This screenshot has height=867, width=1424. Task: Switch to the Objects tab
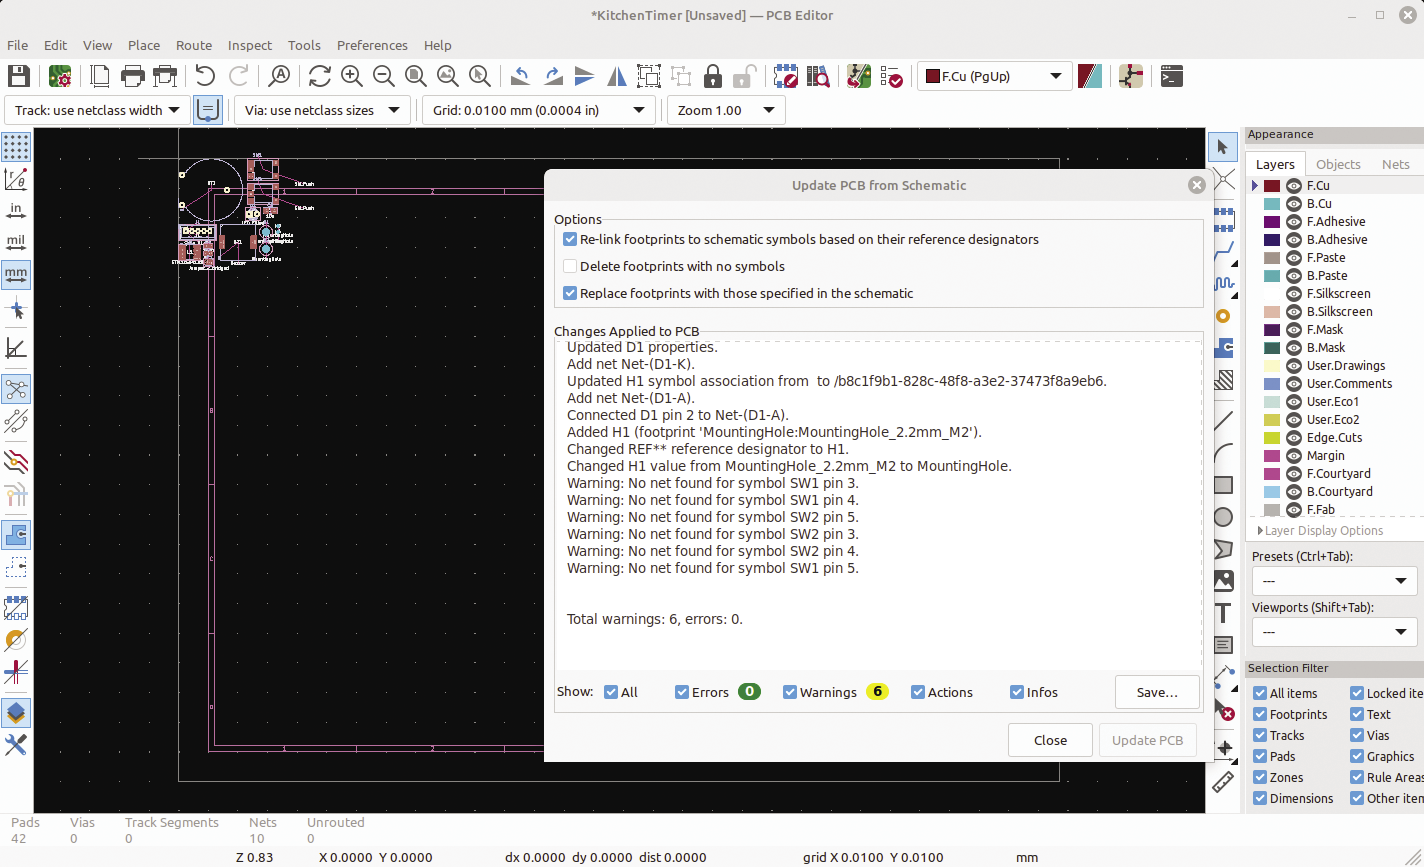(1338, 164)
